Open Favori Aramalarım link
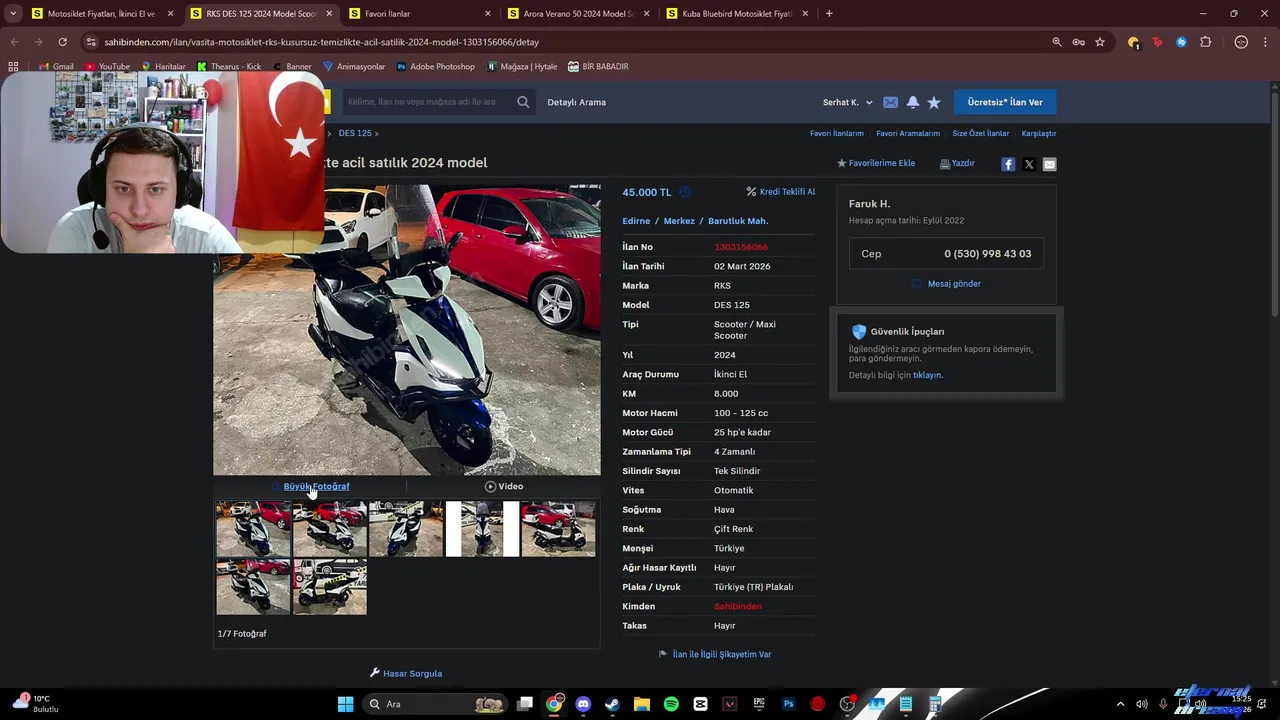The width and height of the screenshot is (1280, 720). coord(908,133)
